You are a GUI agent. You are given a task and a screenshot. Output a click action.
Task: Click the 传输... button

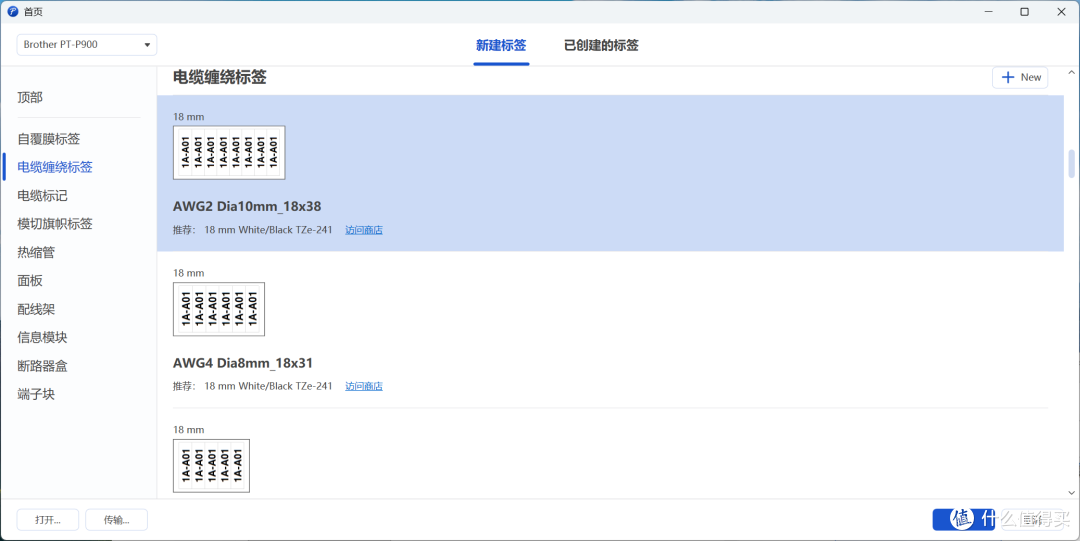(x=116, y=520)
